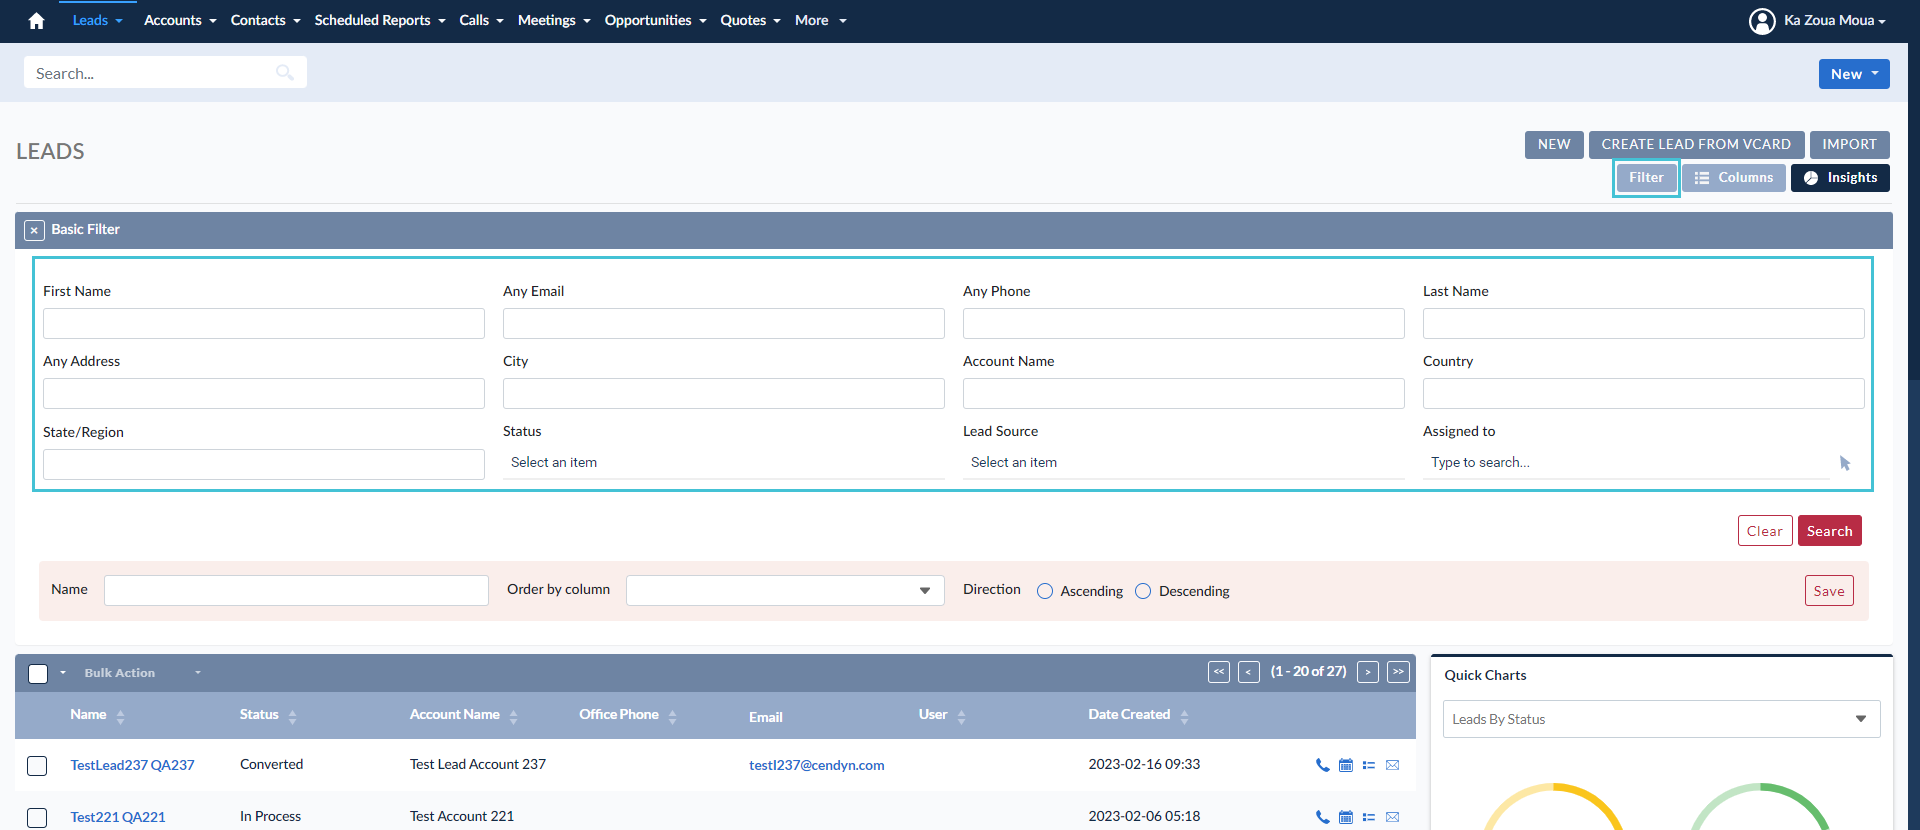Log a call for TestLead237 QA237
This screenshot has height=830, width=1920.
[1322, 765]
